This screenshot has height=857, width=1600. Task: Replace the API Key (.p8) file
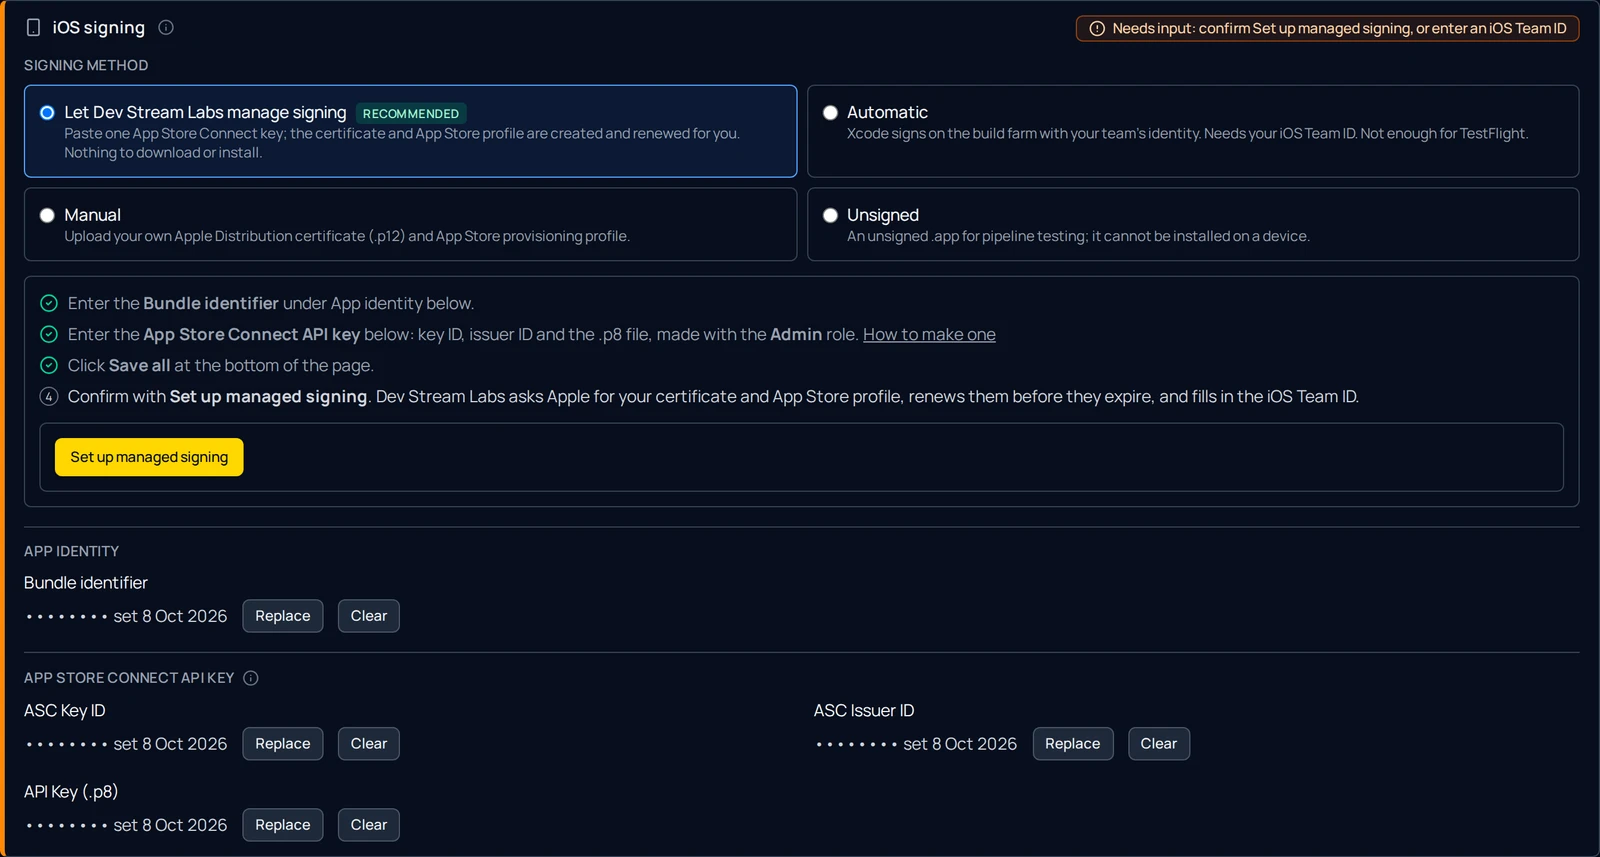coord(283,825)
